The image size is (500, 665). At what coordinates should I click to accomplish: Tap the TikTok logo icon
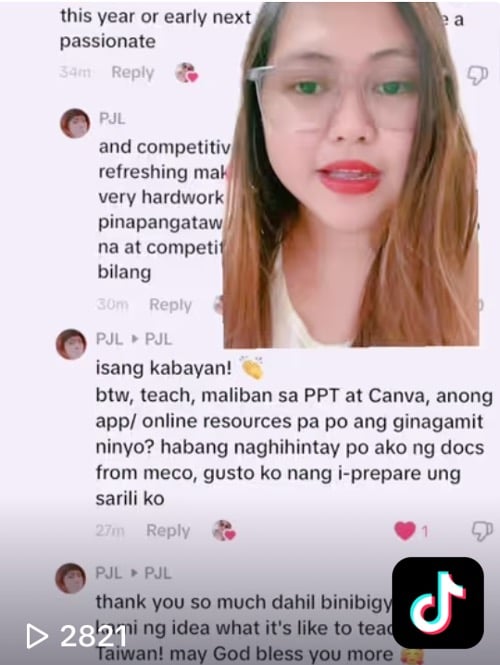click(438, 603)
